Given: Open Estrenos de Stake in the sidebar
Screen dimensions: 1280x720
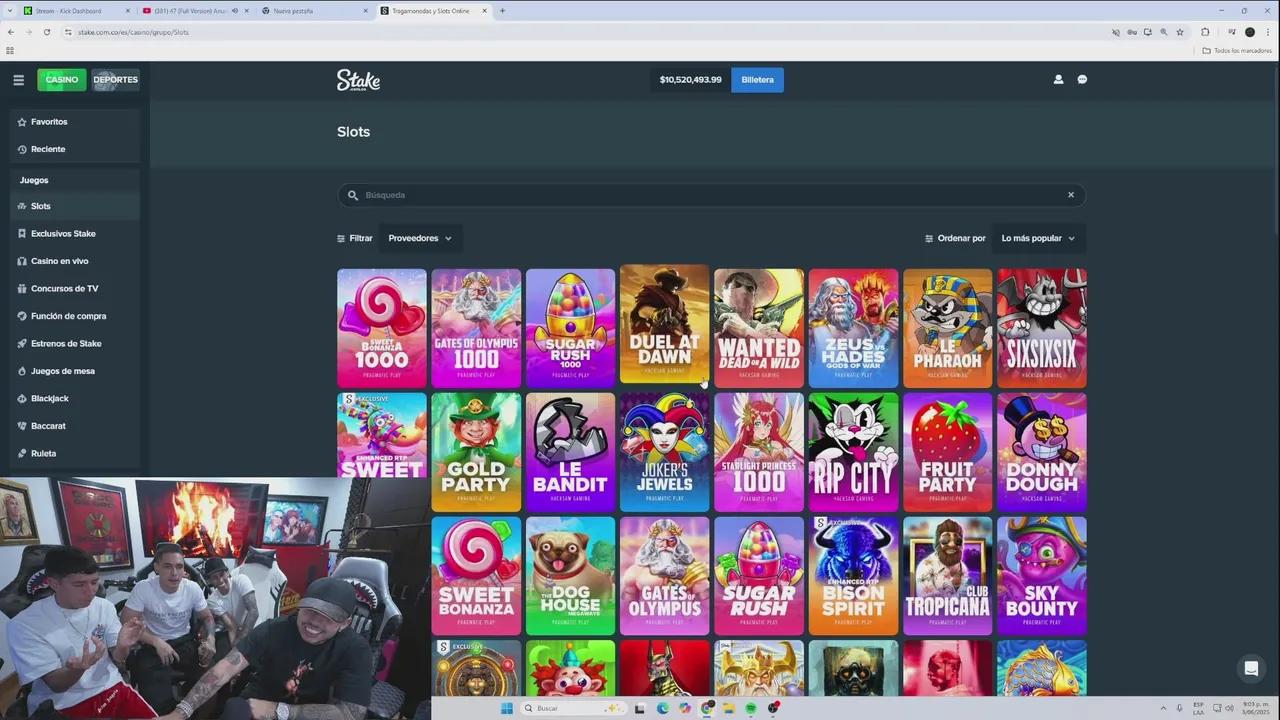Looking at the screenshot, I should click(x=75, y=344).
